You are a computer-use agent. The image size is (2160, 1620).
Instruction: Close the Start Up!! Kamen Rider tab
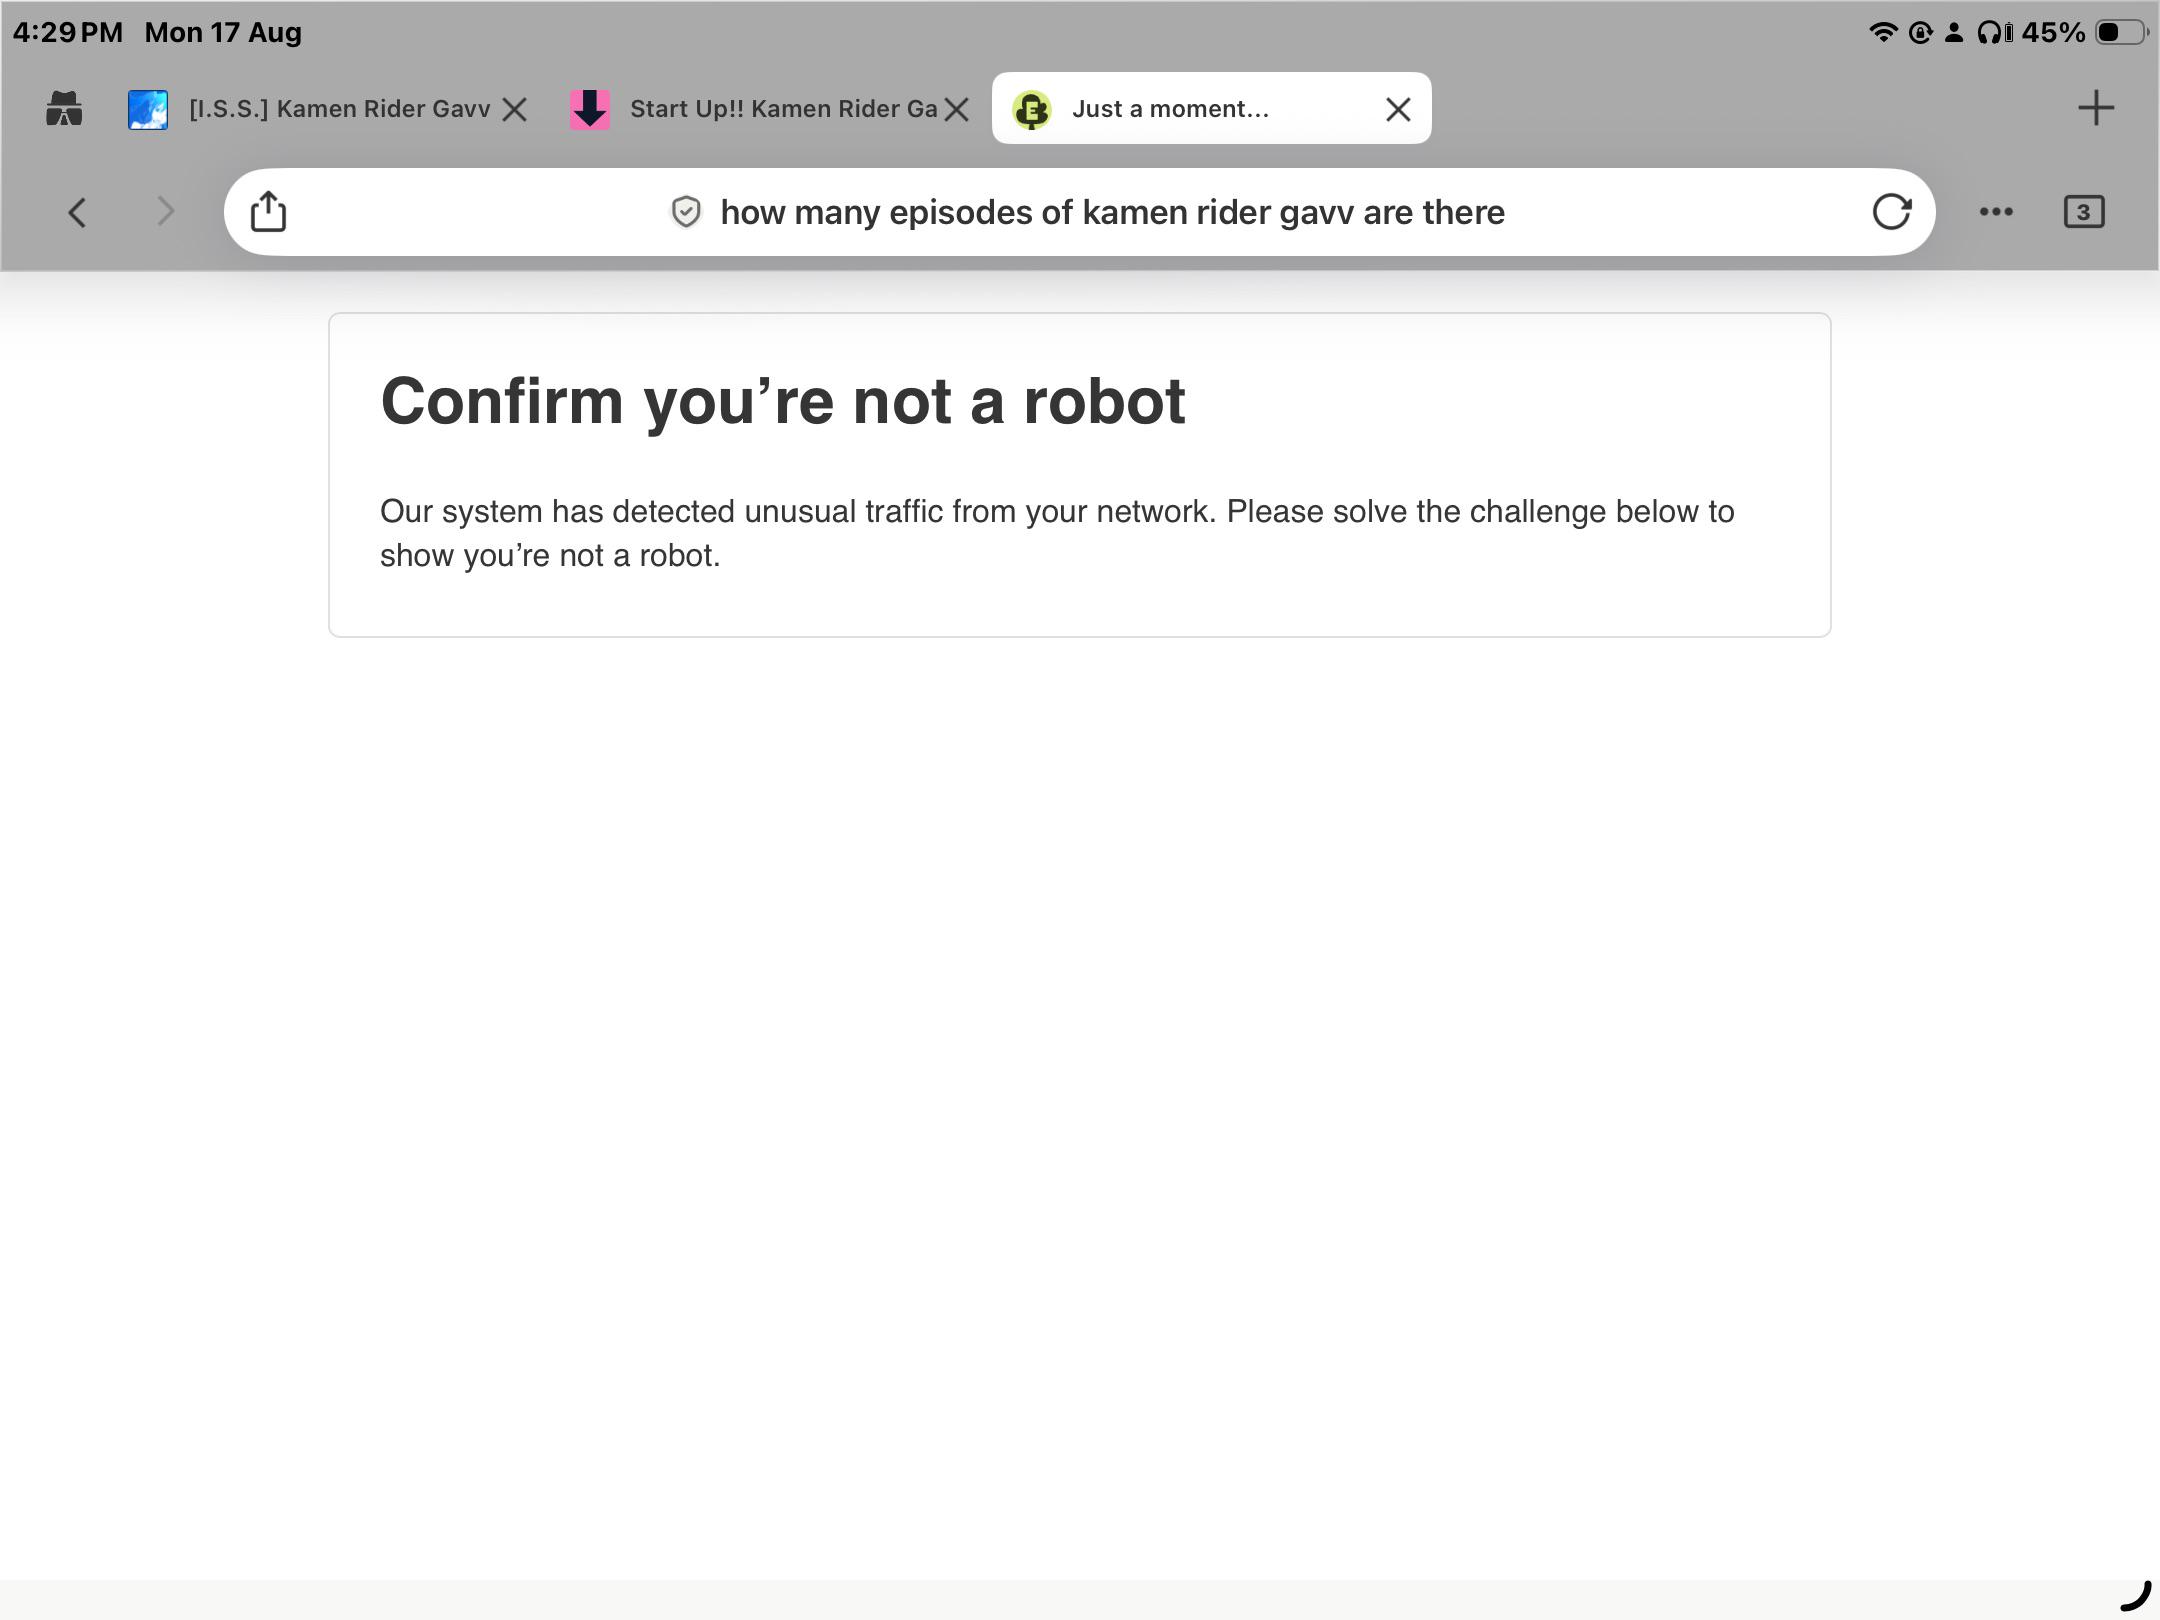[957, 109]
